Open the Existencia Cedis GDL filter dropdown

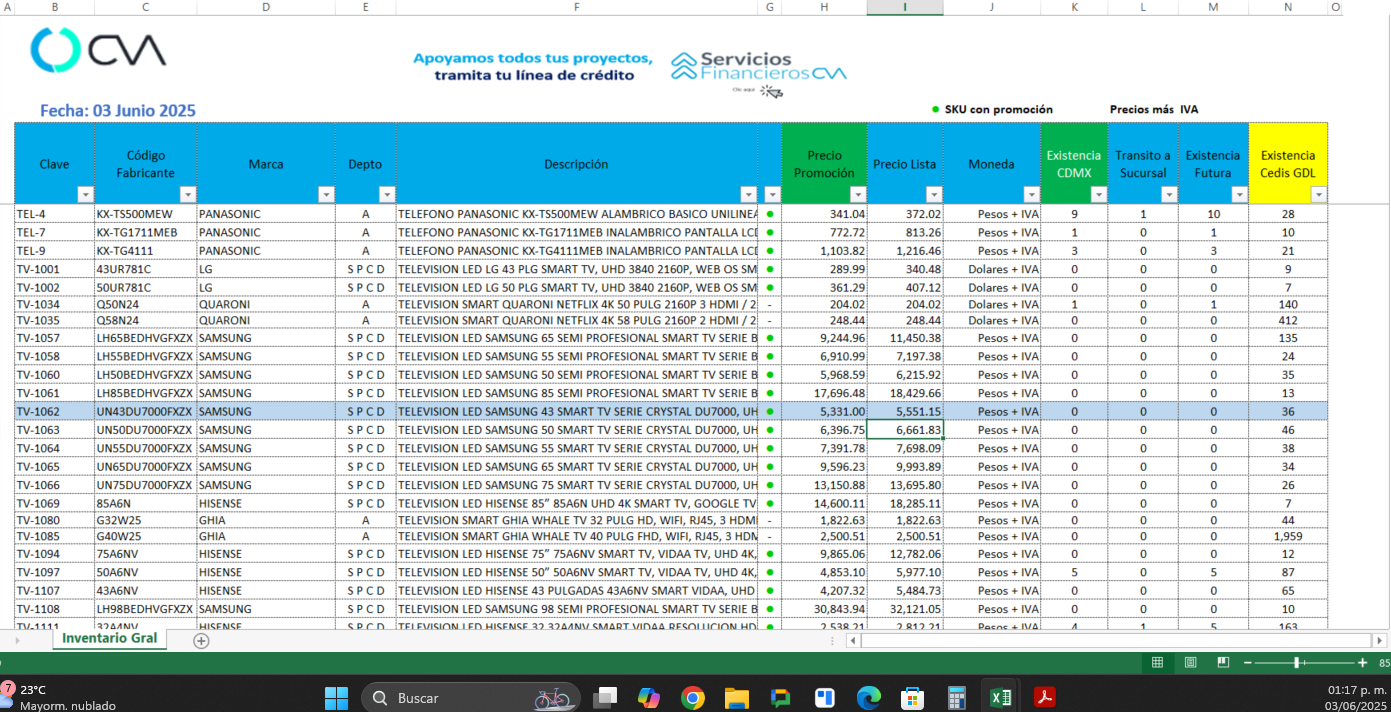pyautogui.click(x=1318, y=194)
